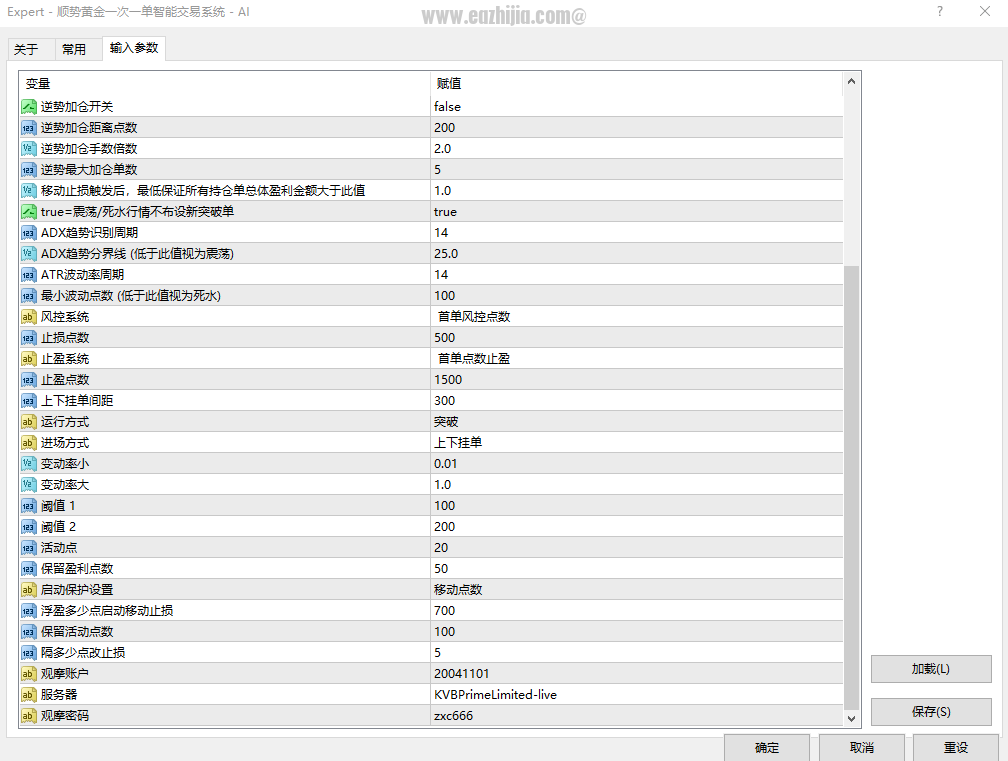Click the icon next to 阈值 1

click(28, 506)
